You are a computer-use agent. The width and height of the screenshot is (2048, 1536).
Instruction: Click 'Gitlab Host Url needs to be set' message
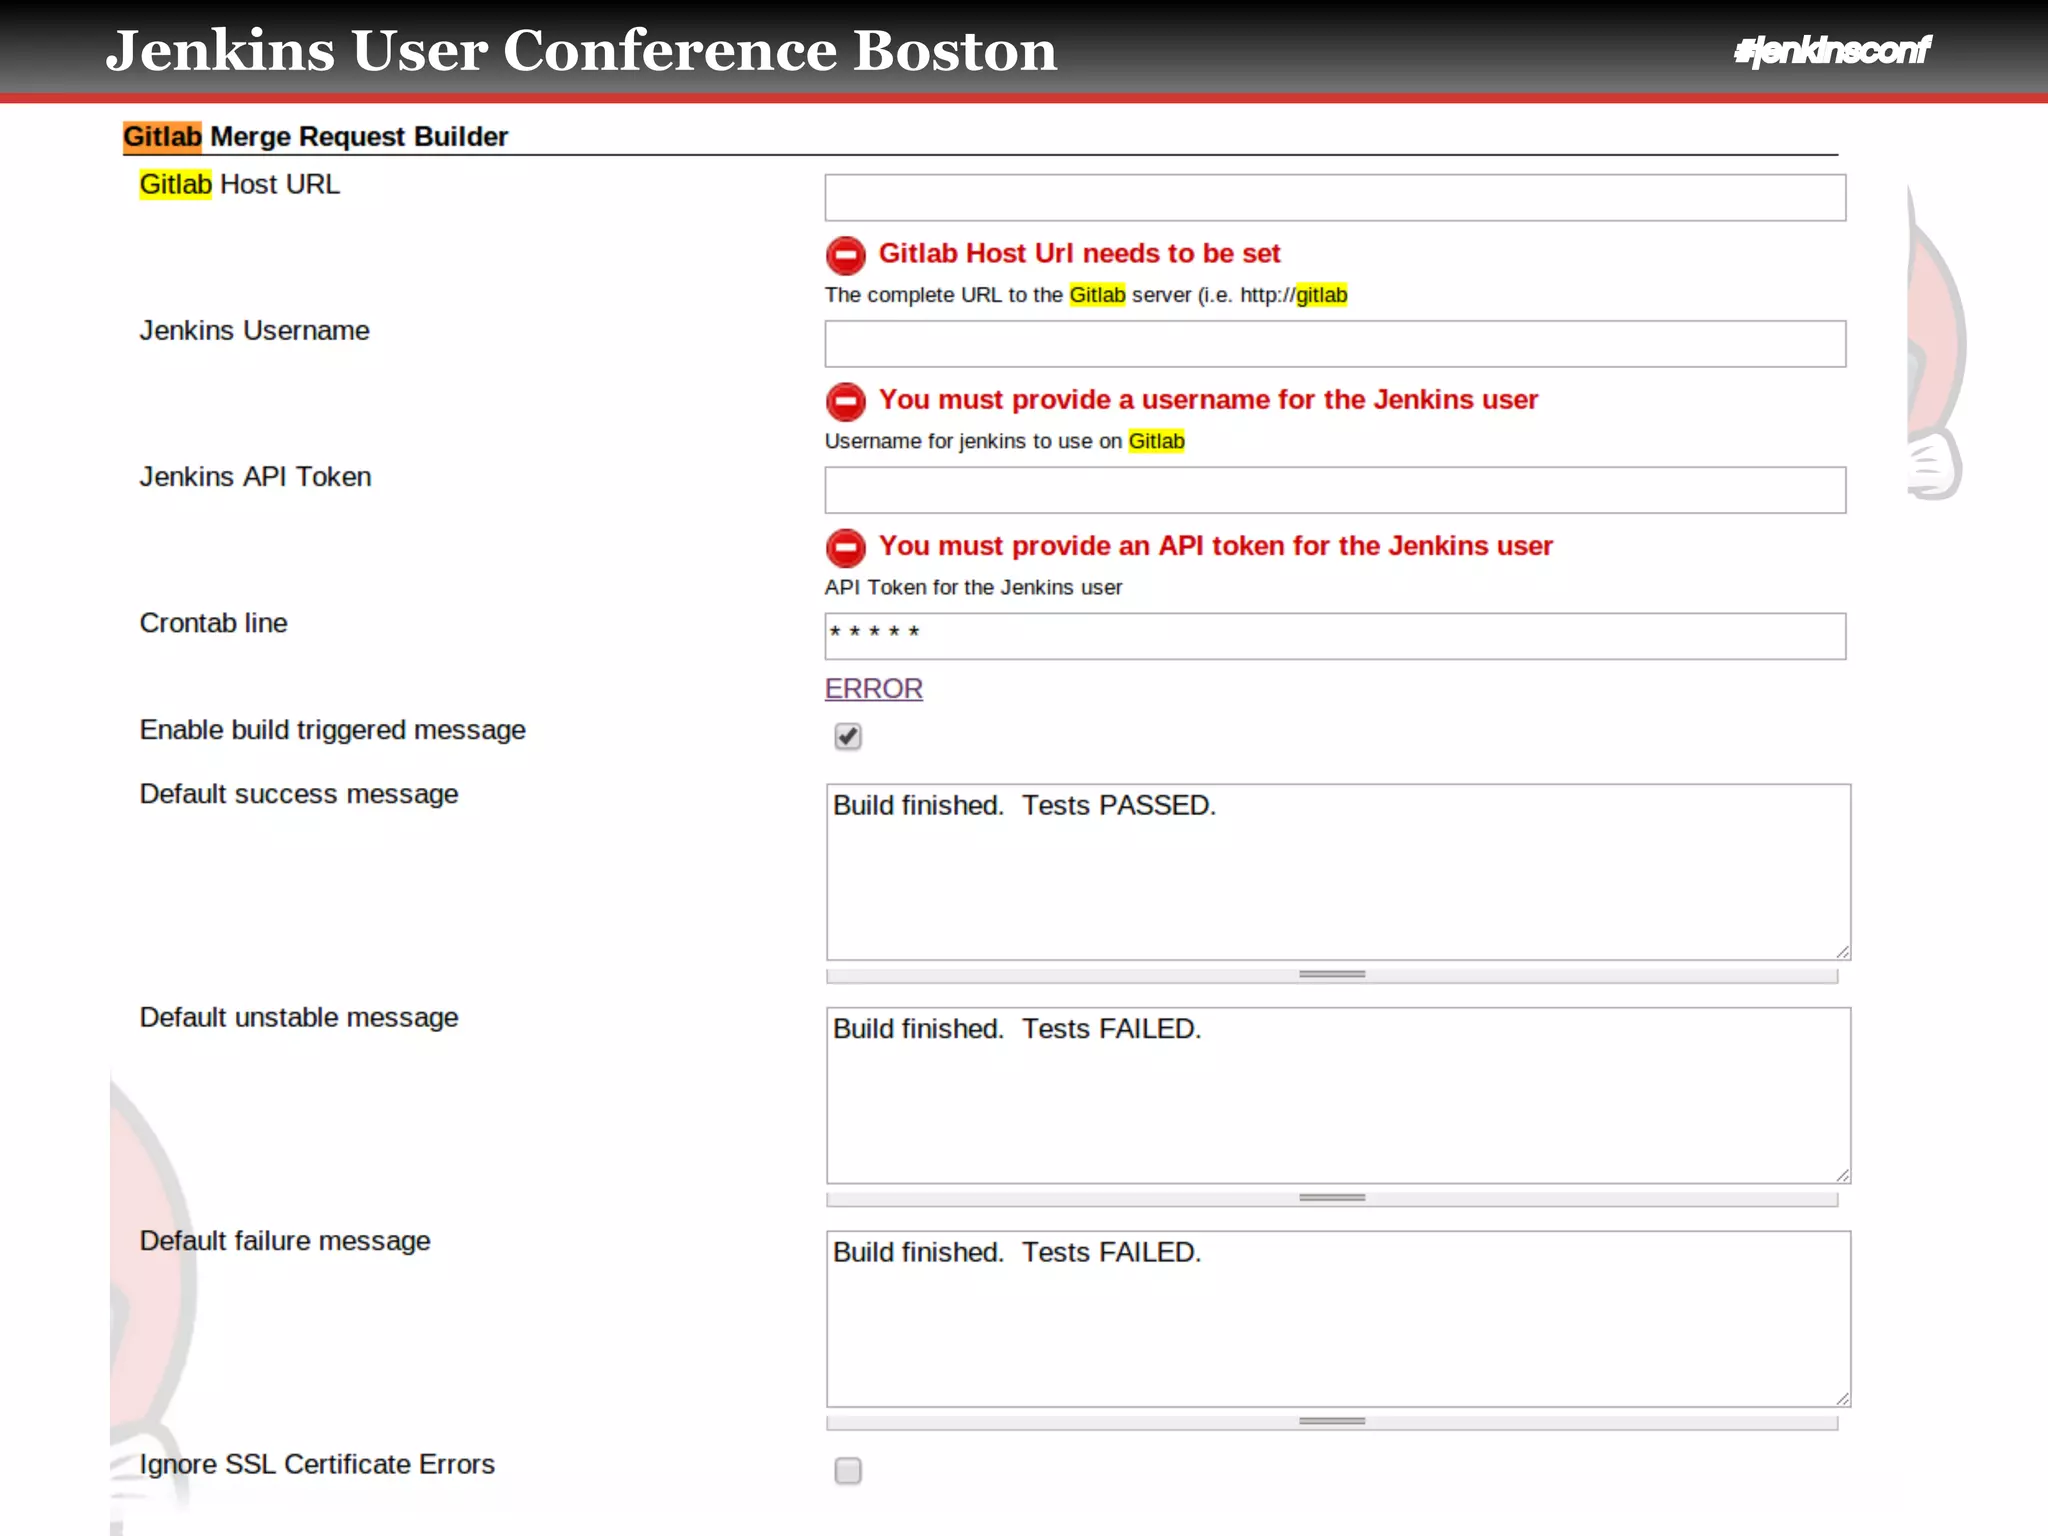(1079, 254)
